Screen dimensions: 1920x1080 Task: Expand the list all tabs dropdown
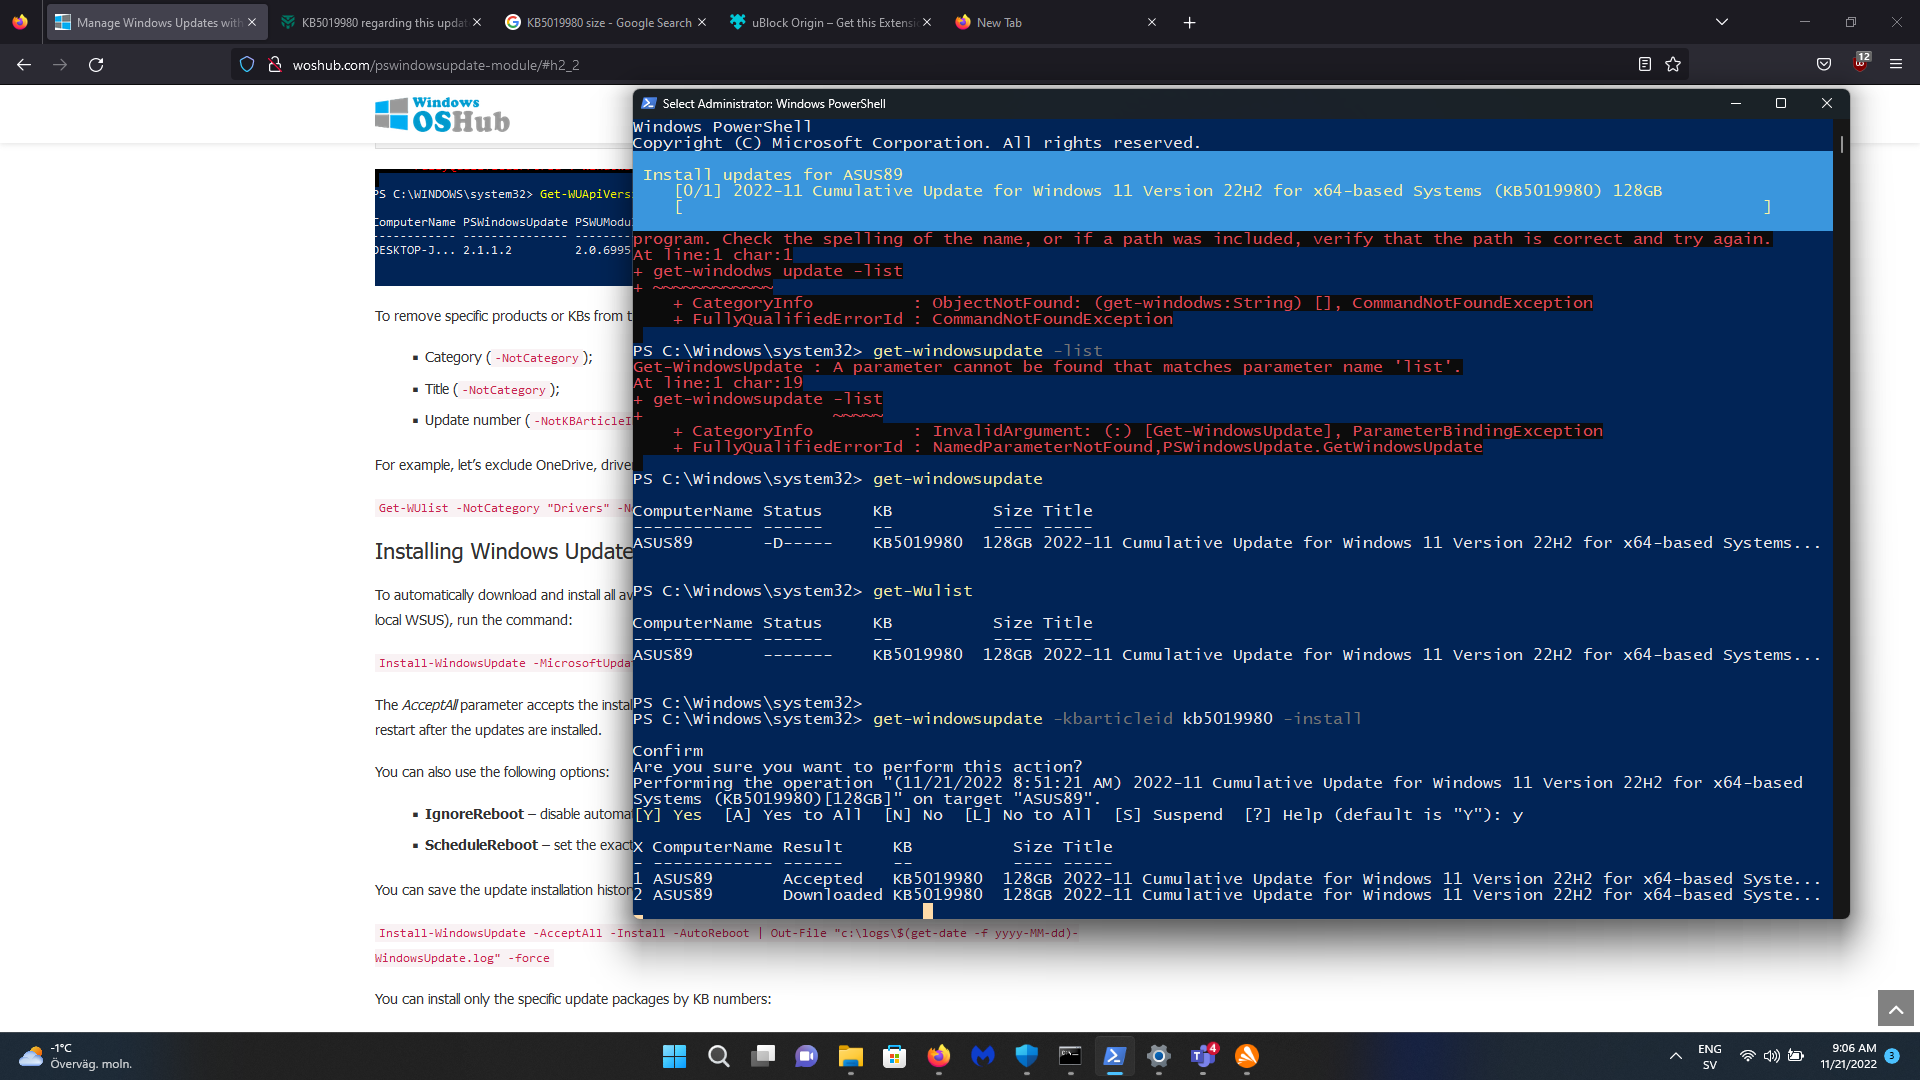(x=1722, y=22)
